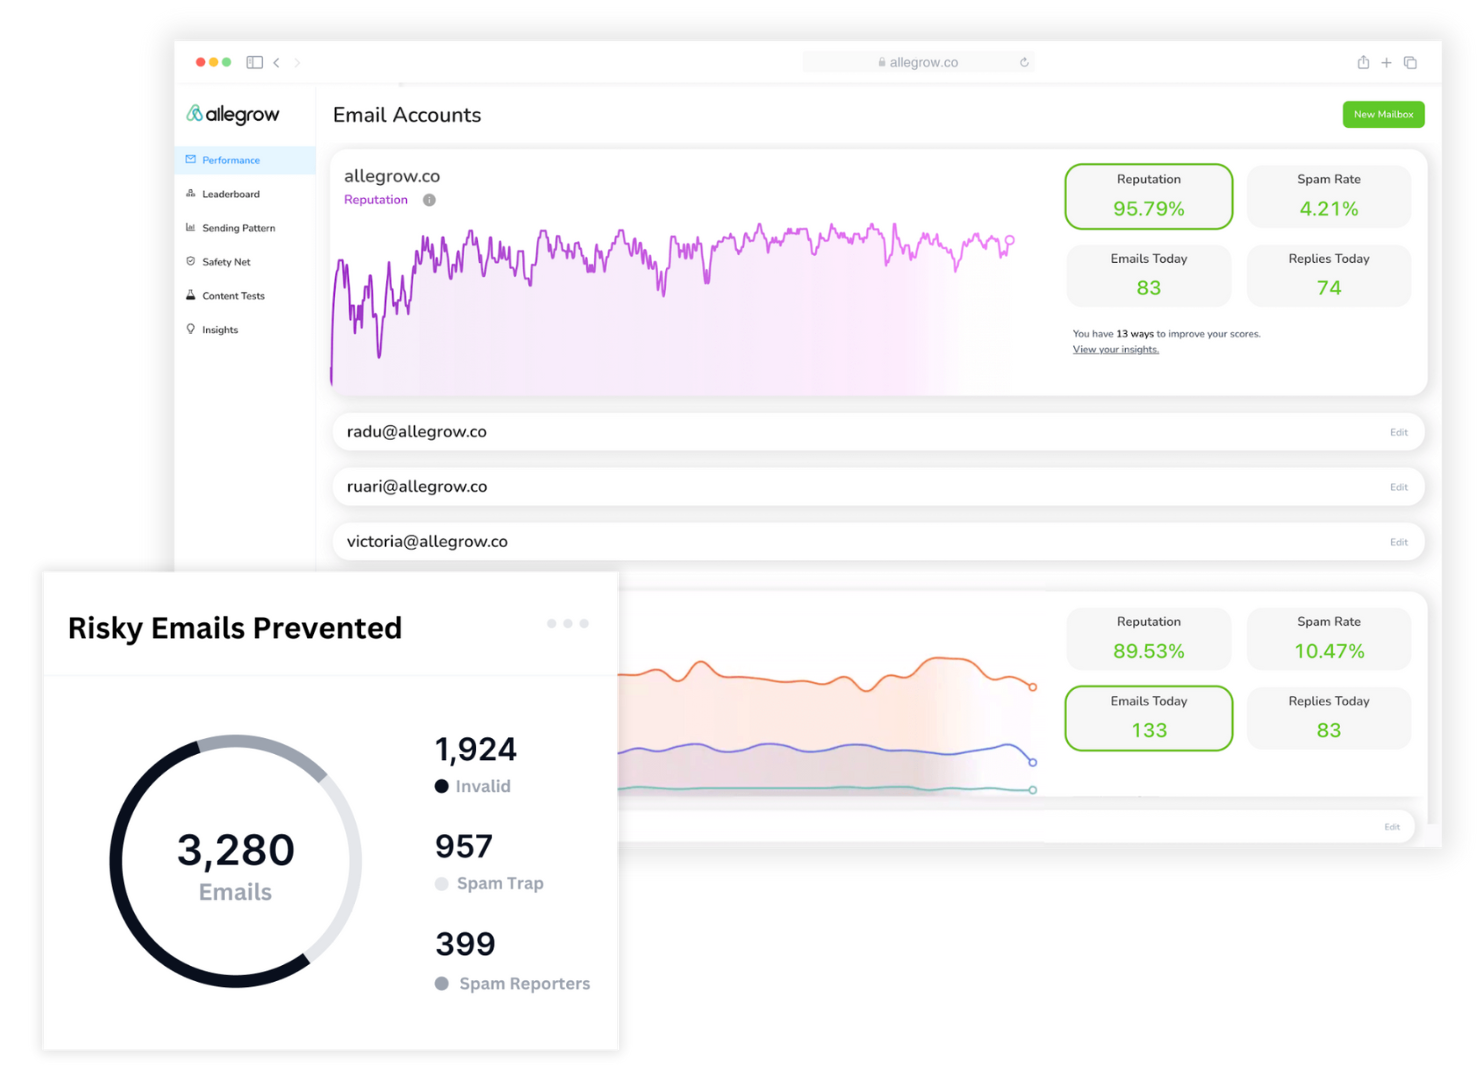Open the Safety Net section

[x=226, y=262]
